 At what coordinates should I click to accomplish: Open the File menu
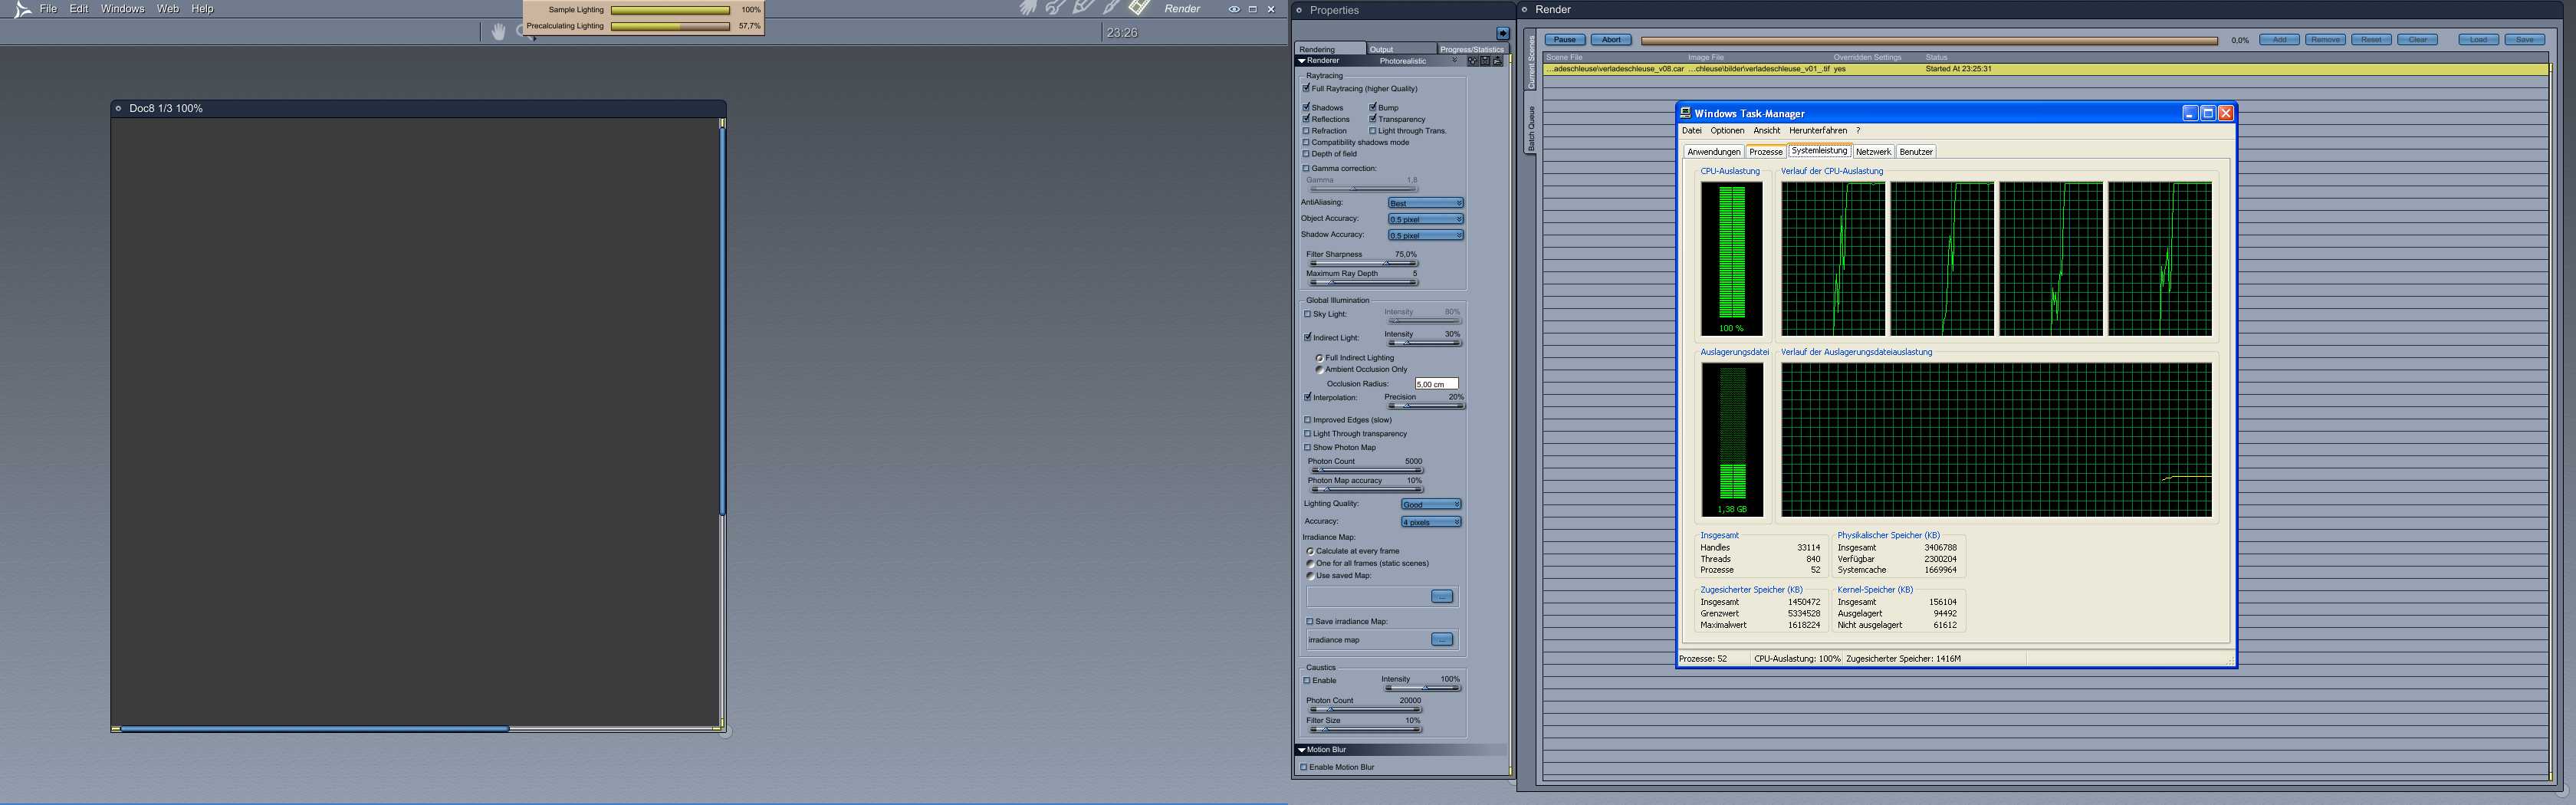[x=48, y=9]
